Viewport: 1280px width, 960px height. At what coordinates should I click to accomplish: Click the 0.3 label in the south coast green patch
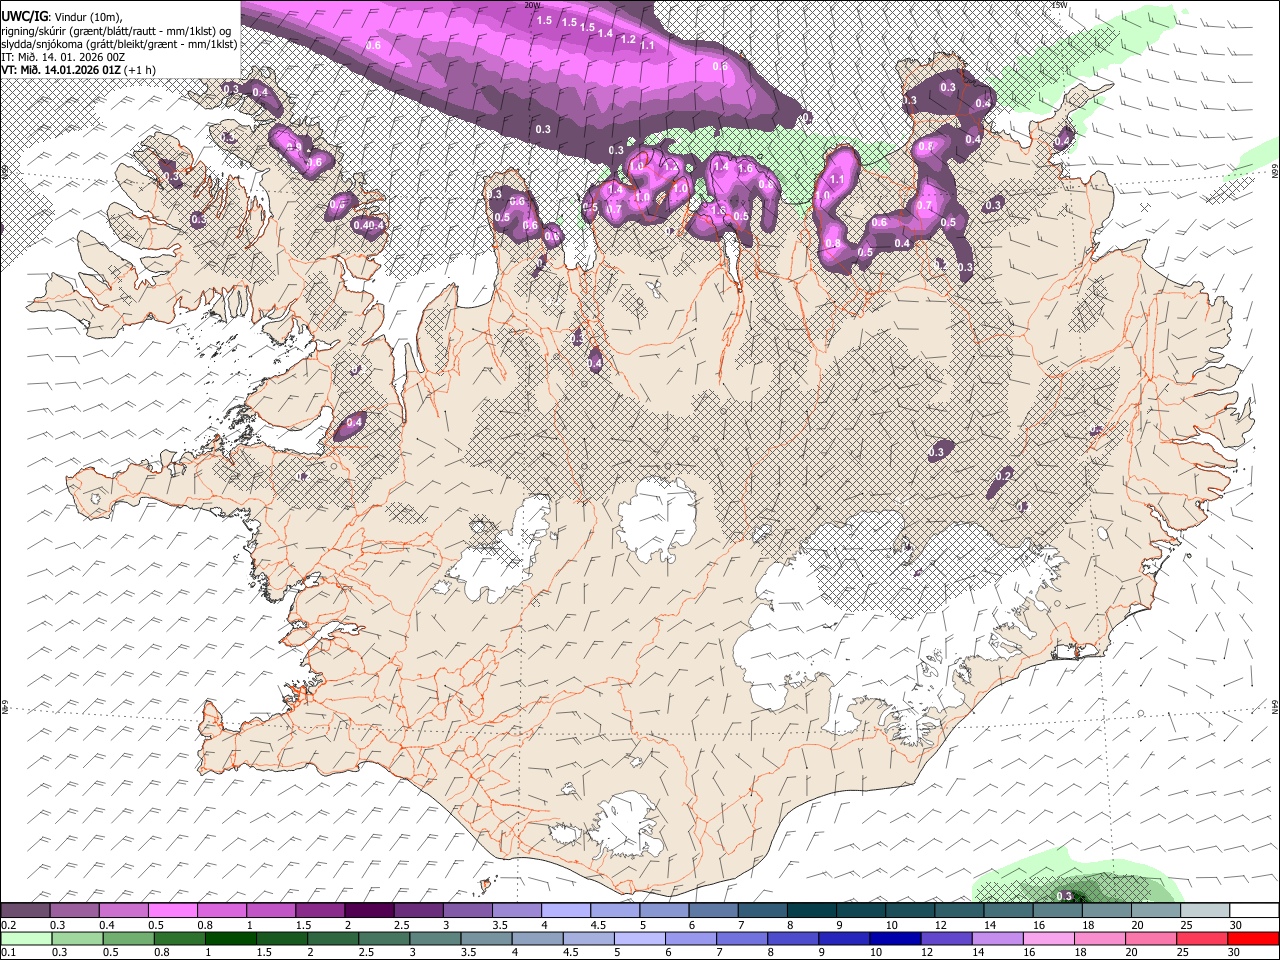click(x=1064, y=895)
